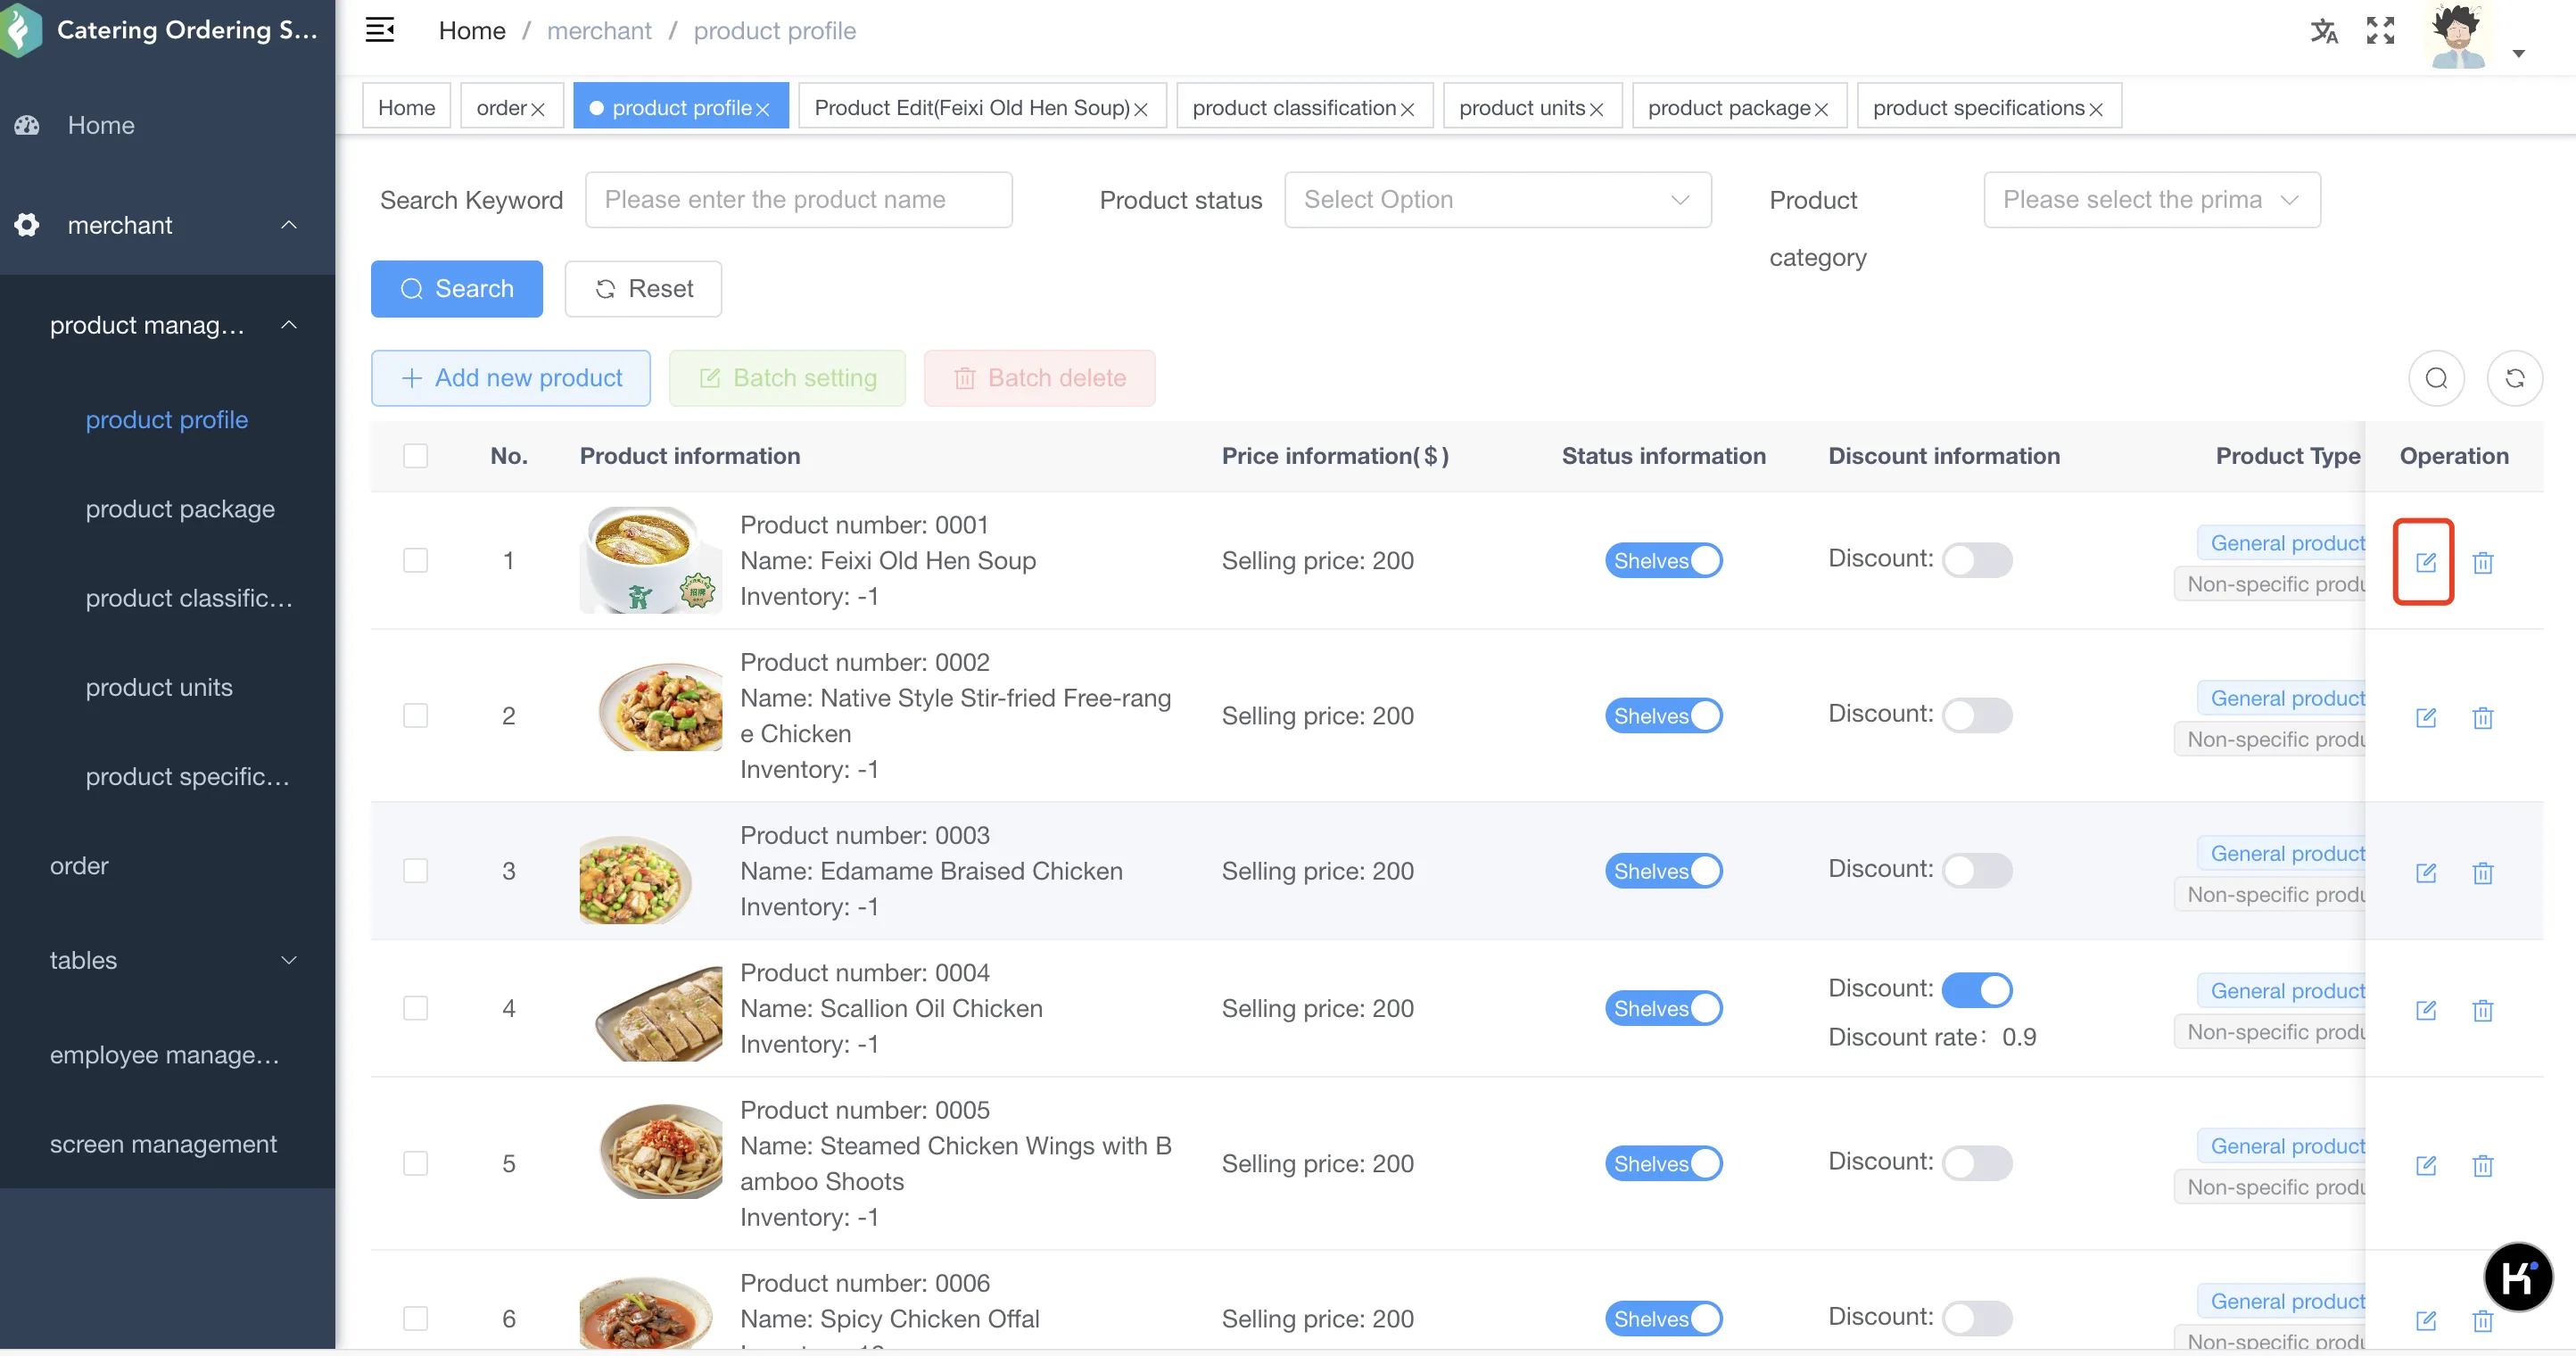Edit Spicy Chicken Offal product
2576x1356 pixels.
[2425, 1320]
